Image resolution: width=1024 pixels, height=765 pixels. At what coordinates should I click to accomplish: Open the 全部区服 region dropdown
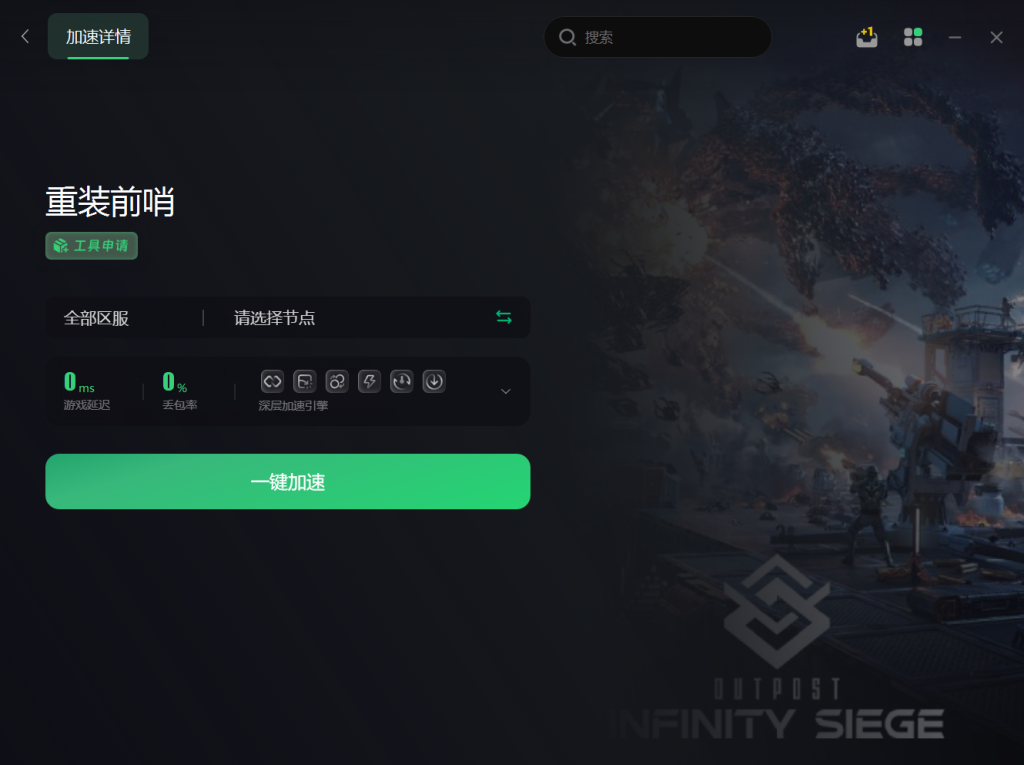(96, 318)
